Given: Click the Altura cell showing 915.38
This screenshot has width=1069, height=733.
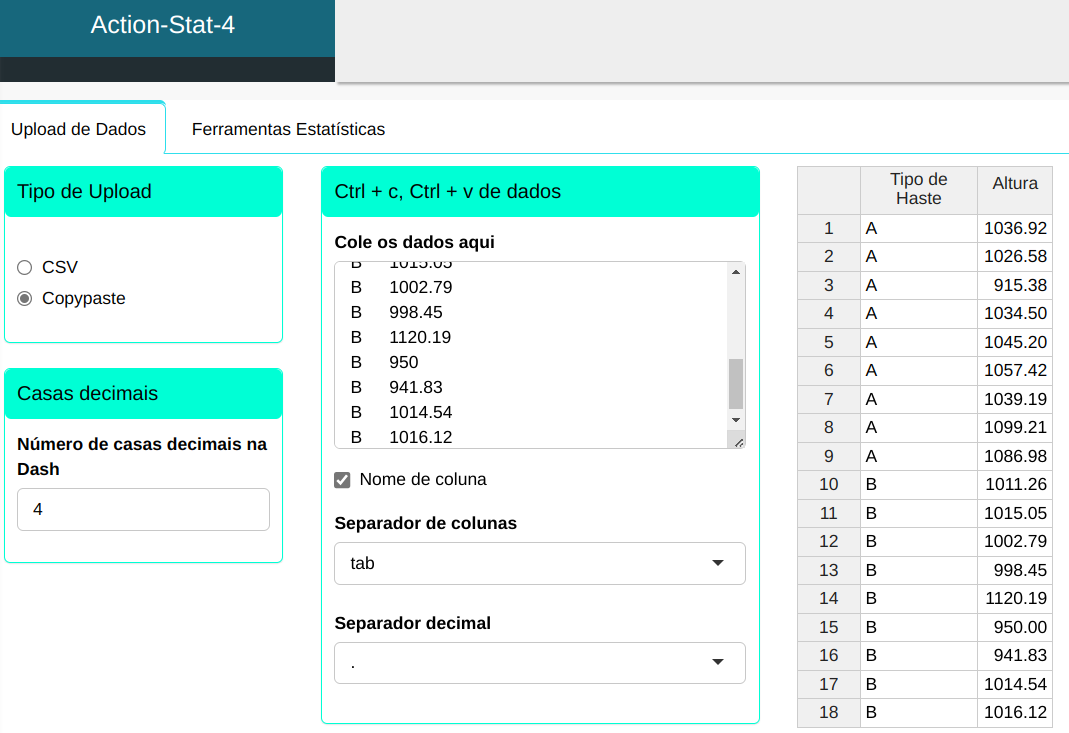Looking at the screenshot, I should click(x=1014, y=285).
